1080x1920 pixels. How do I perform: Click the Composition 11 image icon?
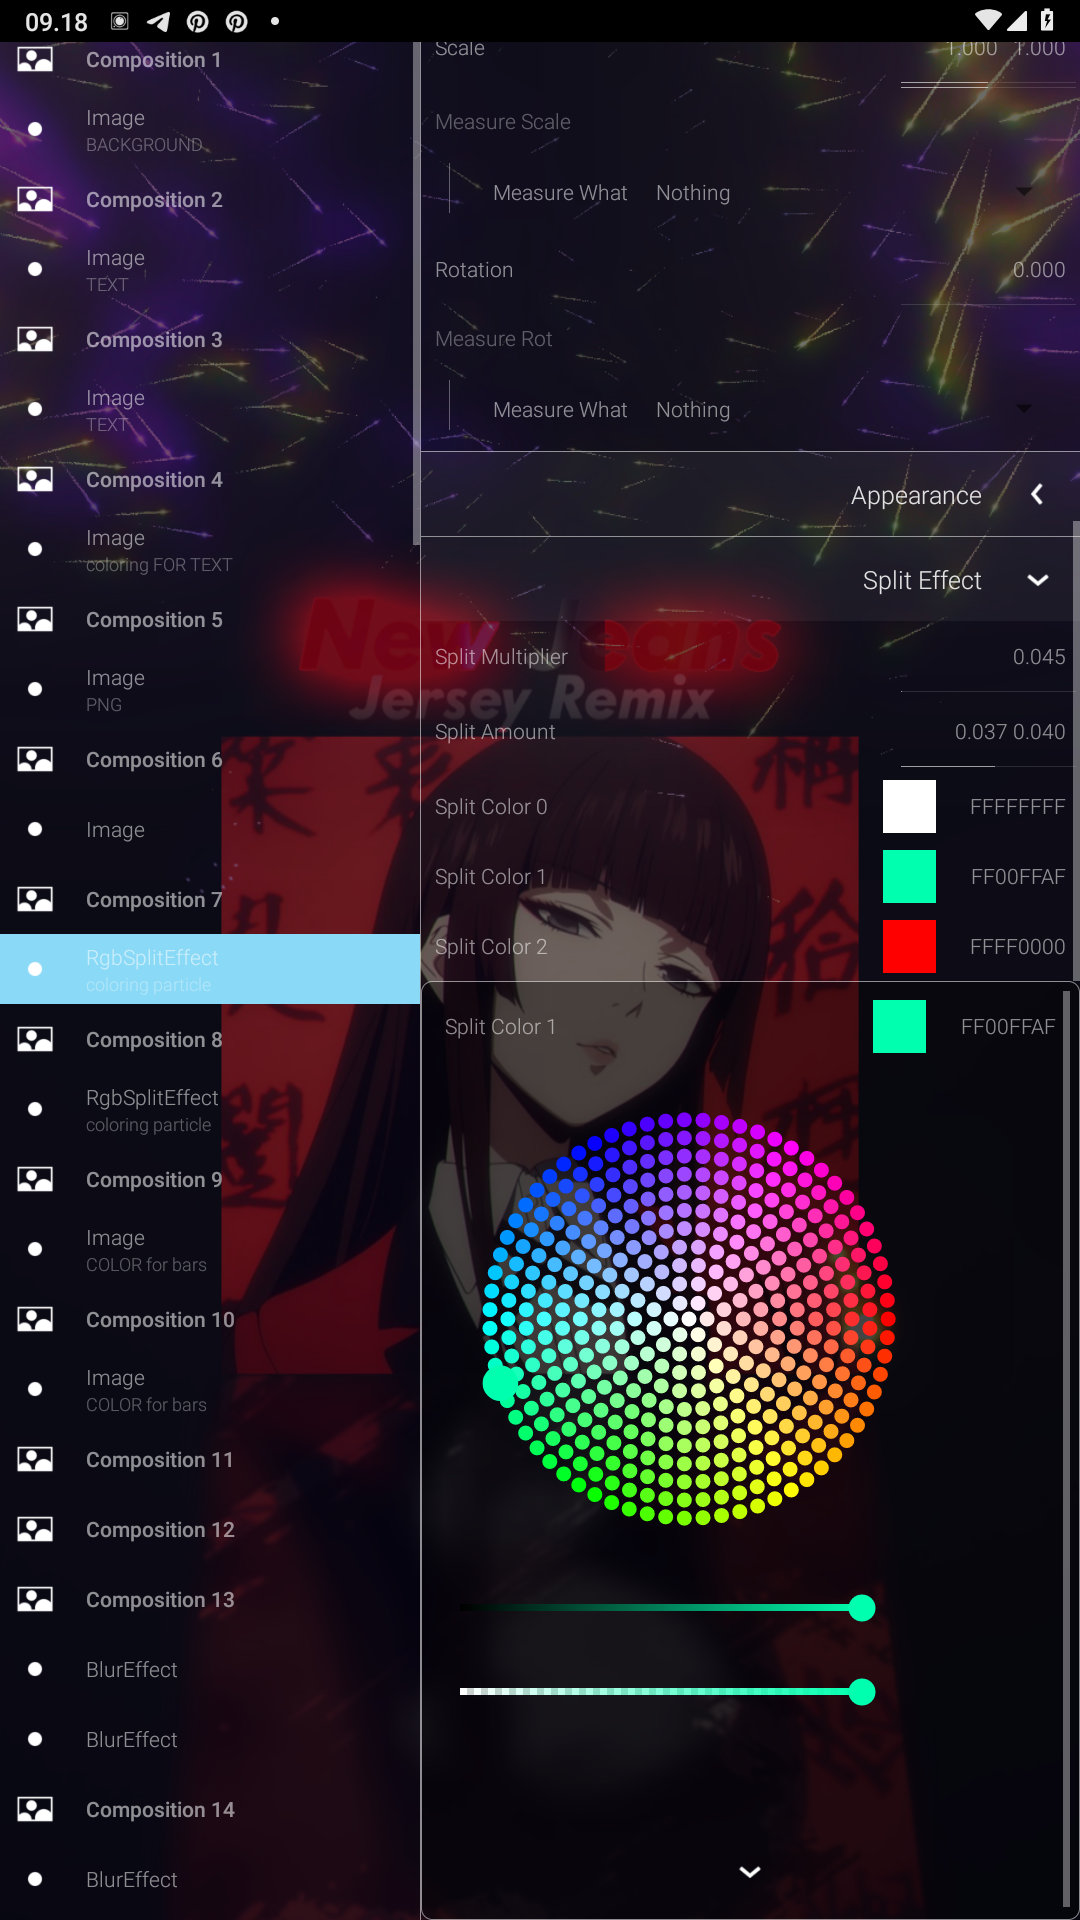(x=35, y=1460)
